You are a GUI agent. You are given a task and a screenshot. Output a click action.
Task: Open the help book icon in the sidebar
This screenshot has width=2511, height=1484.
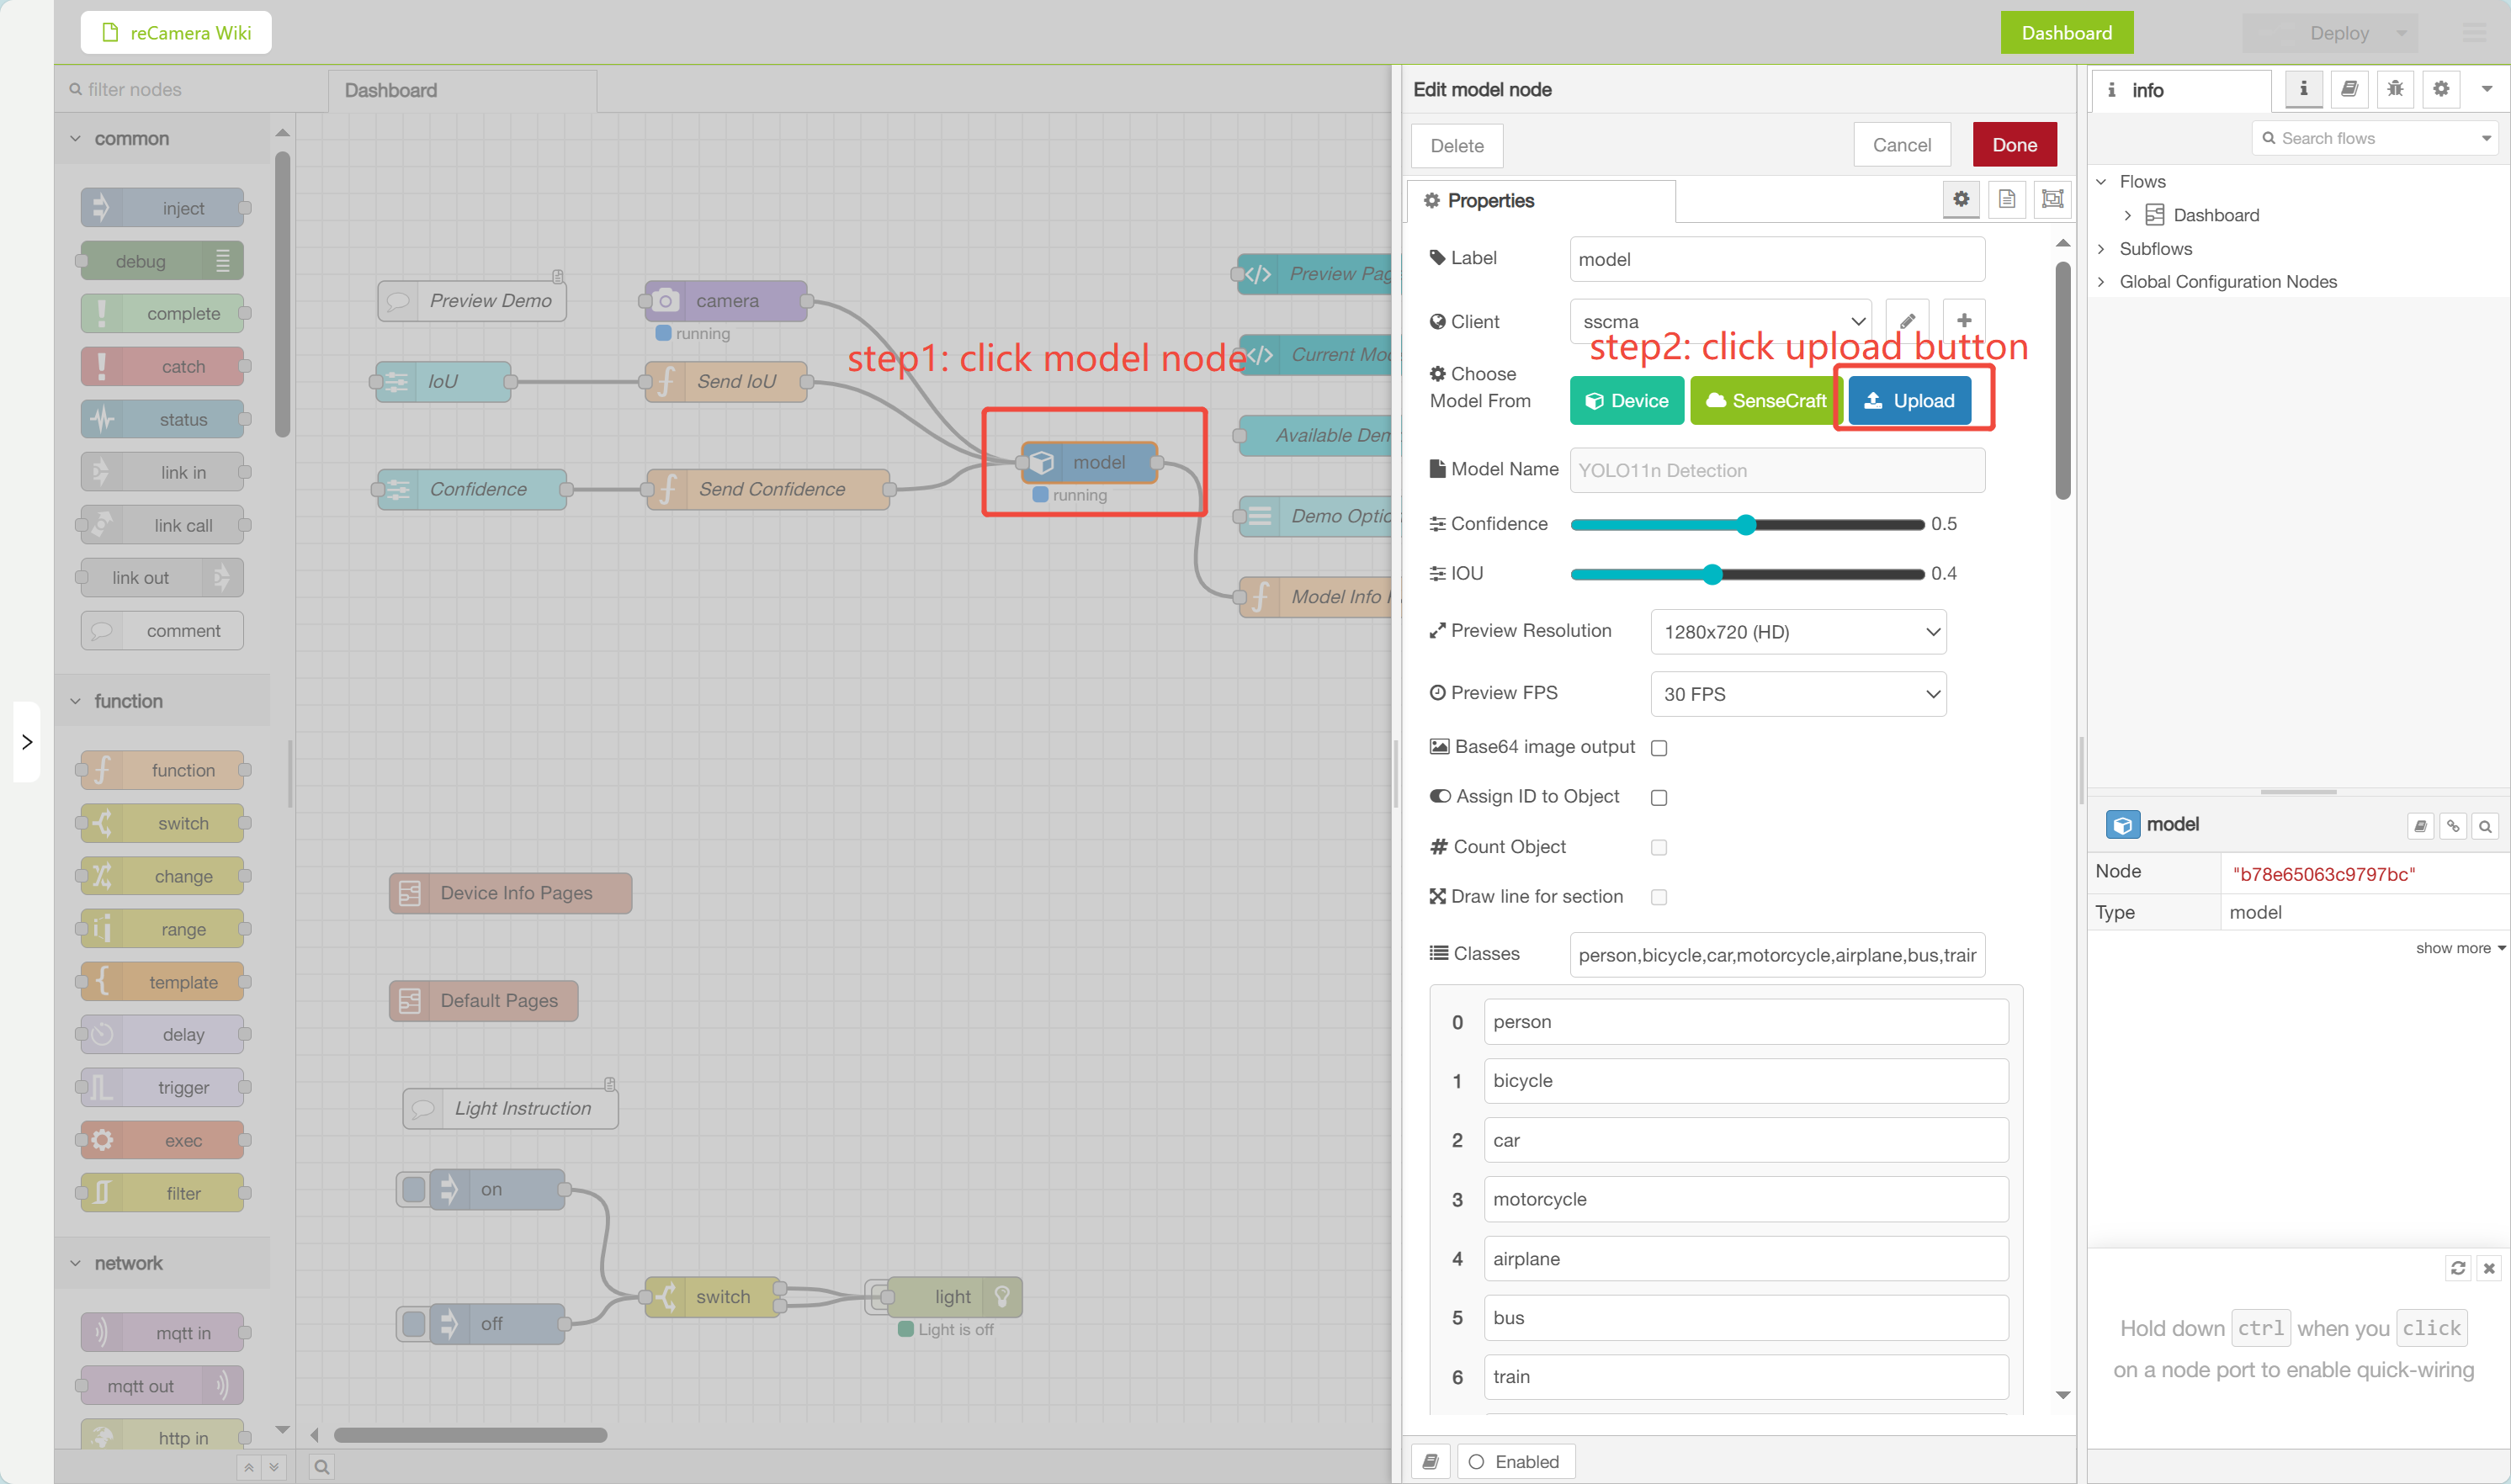[x=2349, y=89]
